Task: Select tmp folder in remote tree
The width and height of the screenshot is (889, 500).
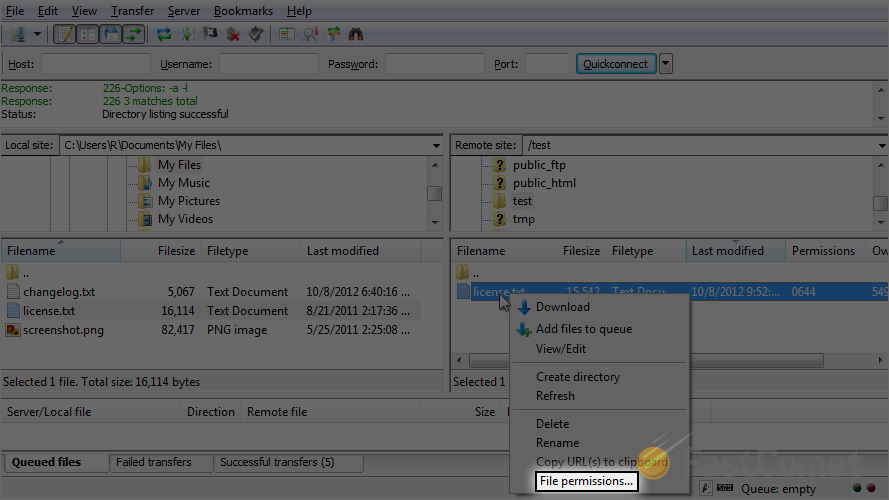Action: pyautogui.click(x=523, y=219)
